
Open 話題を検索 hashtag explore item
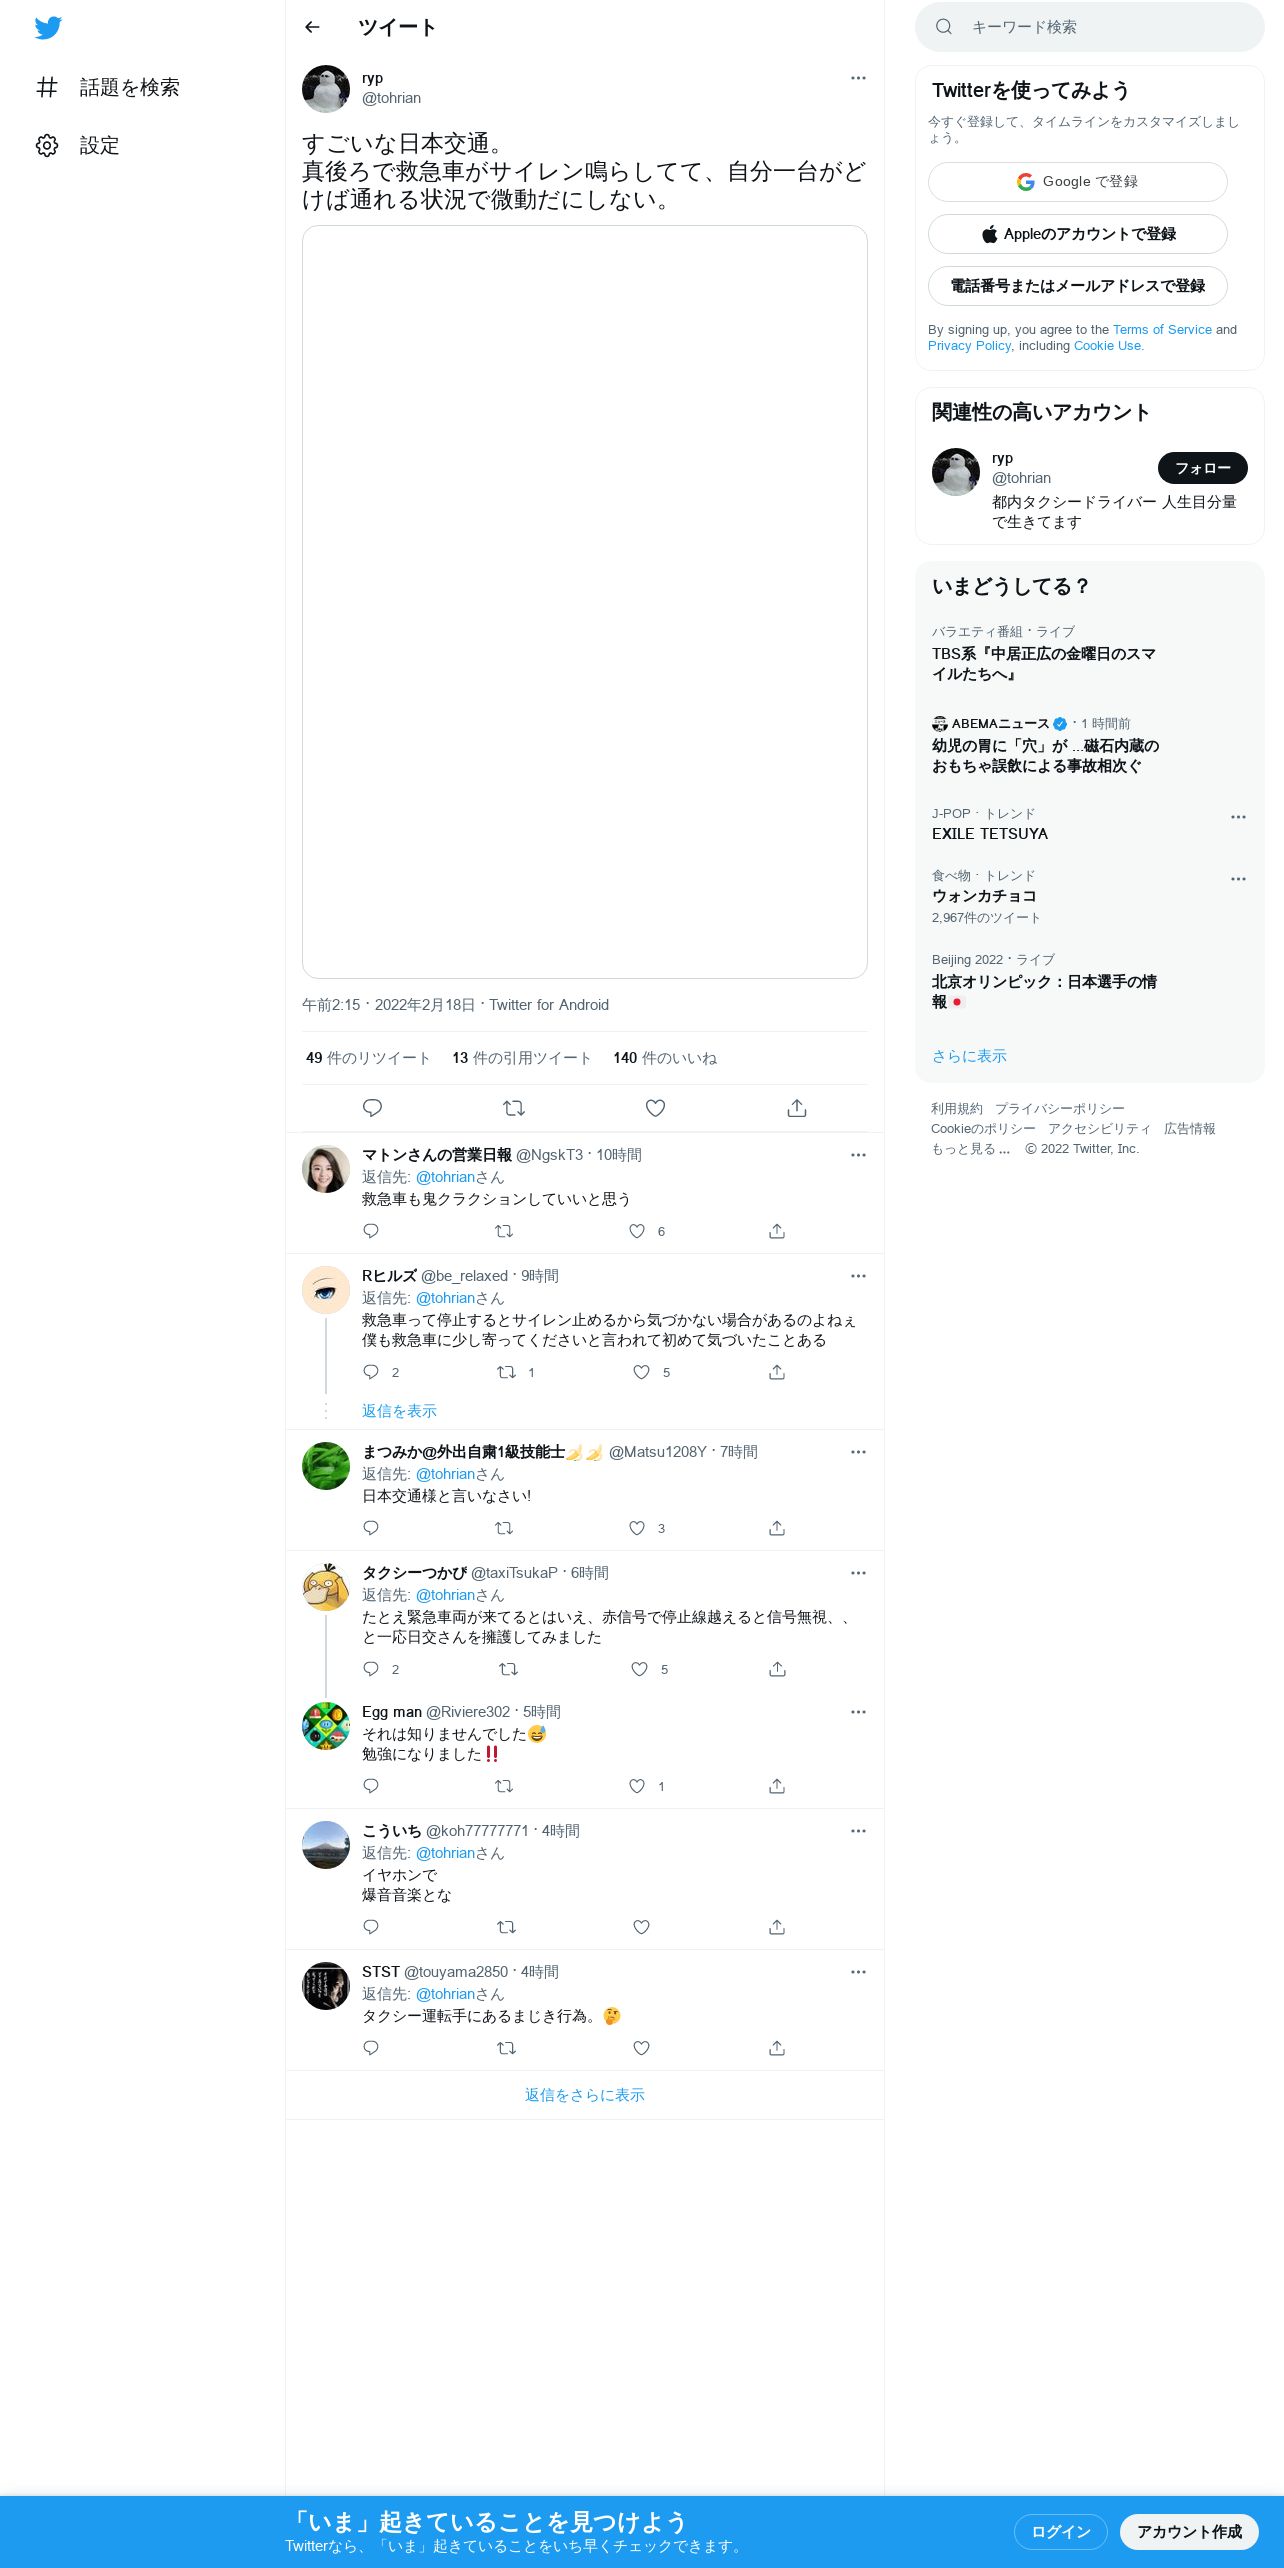(x=107, y=87)
